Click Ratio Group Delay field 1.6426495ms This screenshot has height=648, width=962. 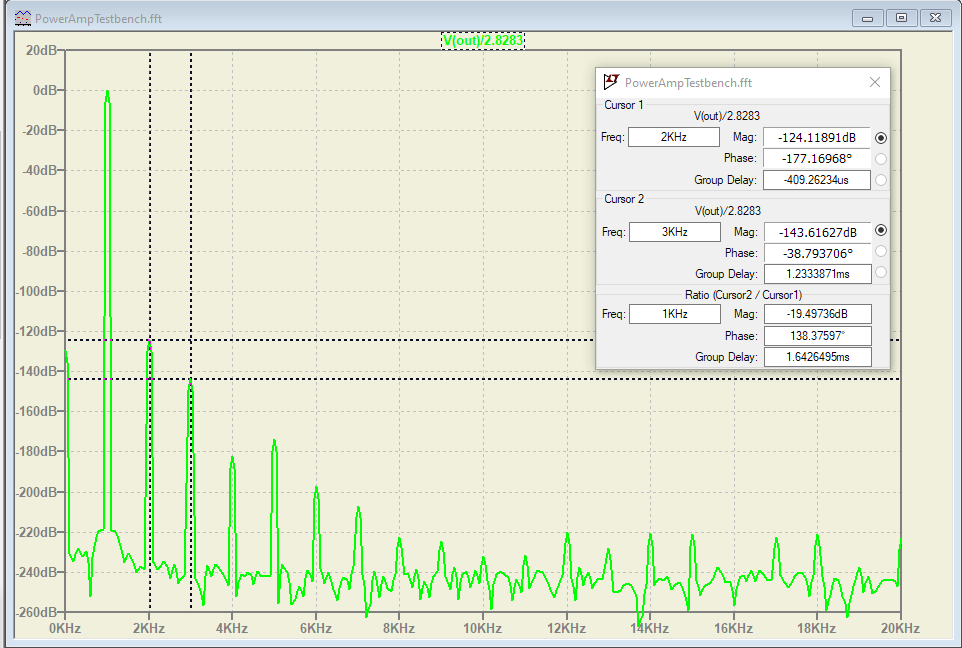[817, 357]
